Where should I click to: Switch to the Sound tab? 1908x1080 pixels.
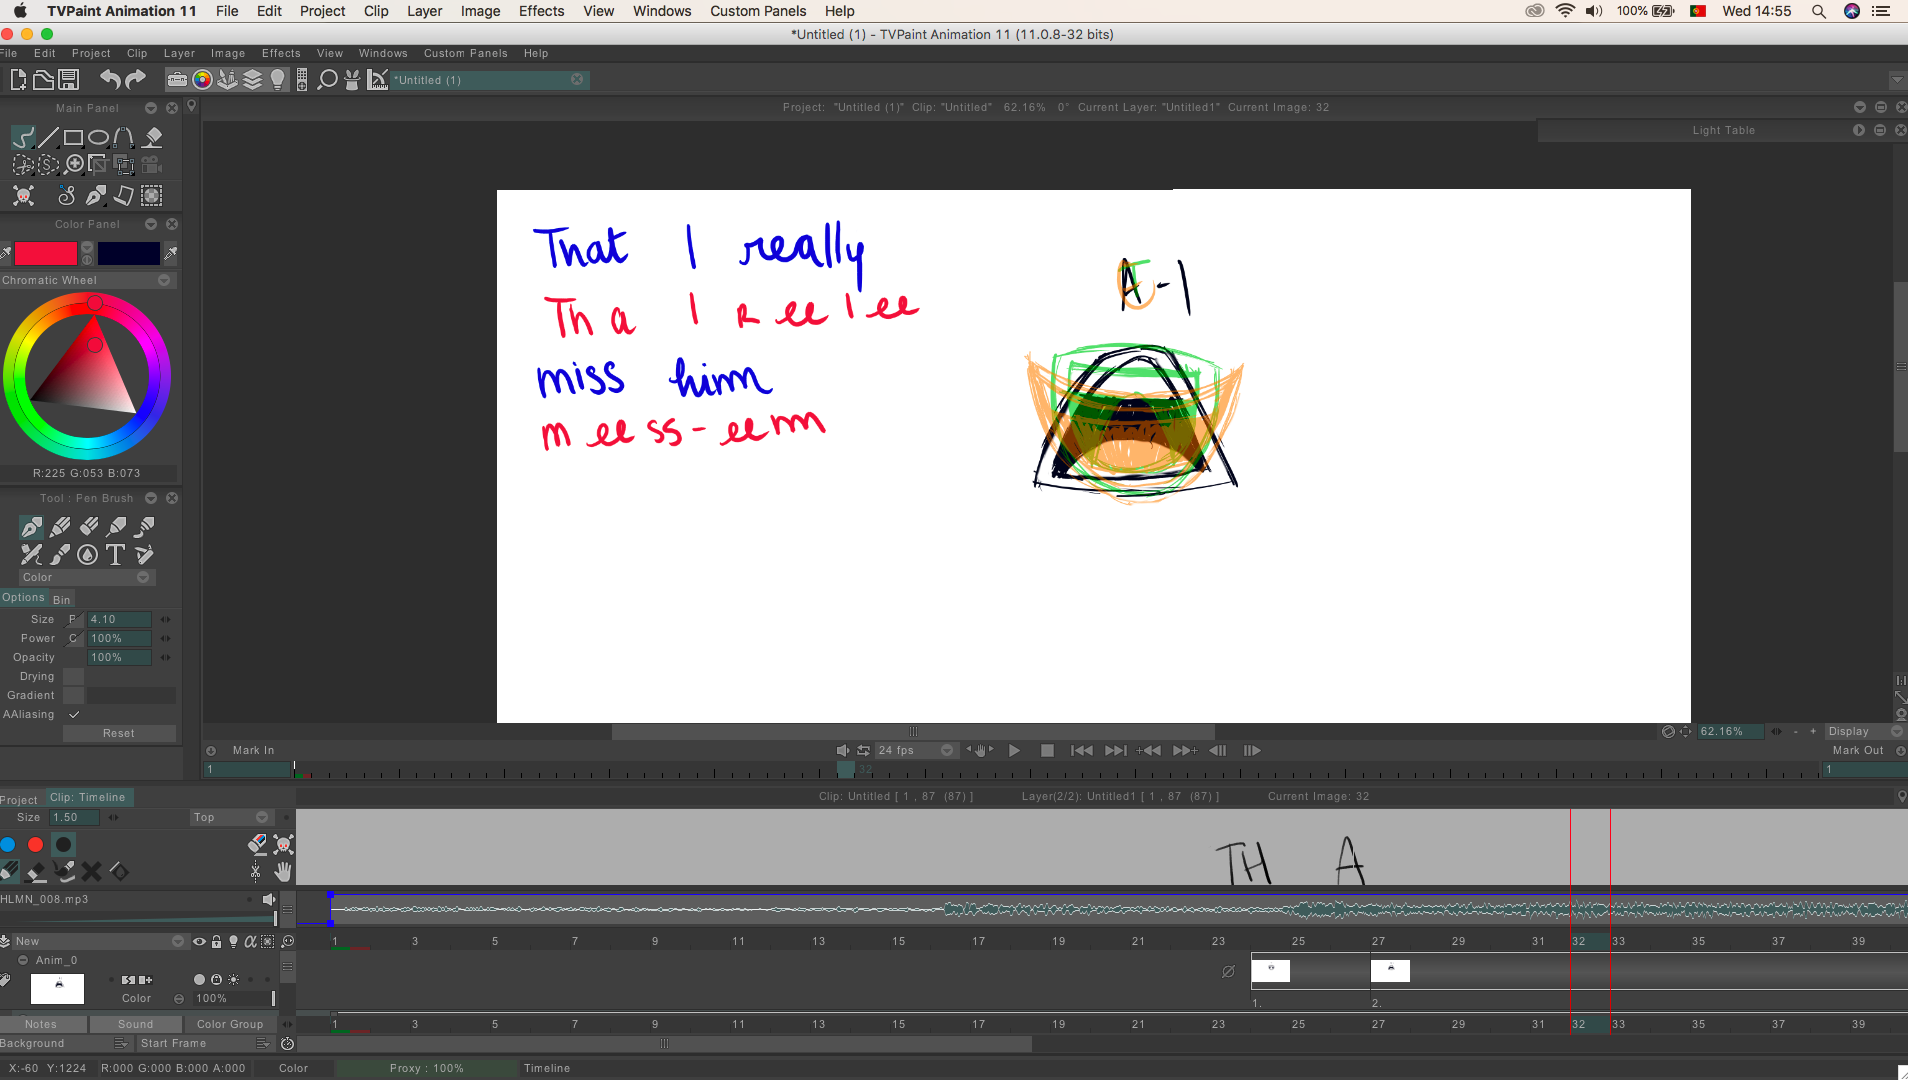135,1024
